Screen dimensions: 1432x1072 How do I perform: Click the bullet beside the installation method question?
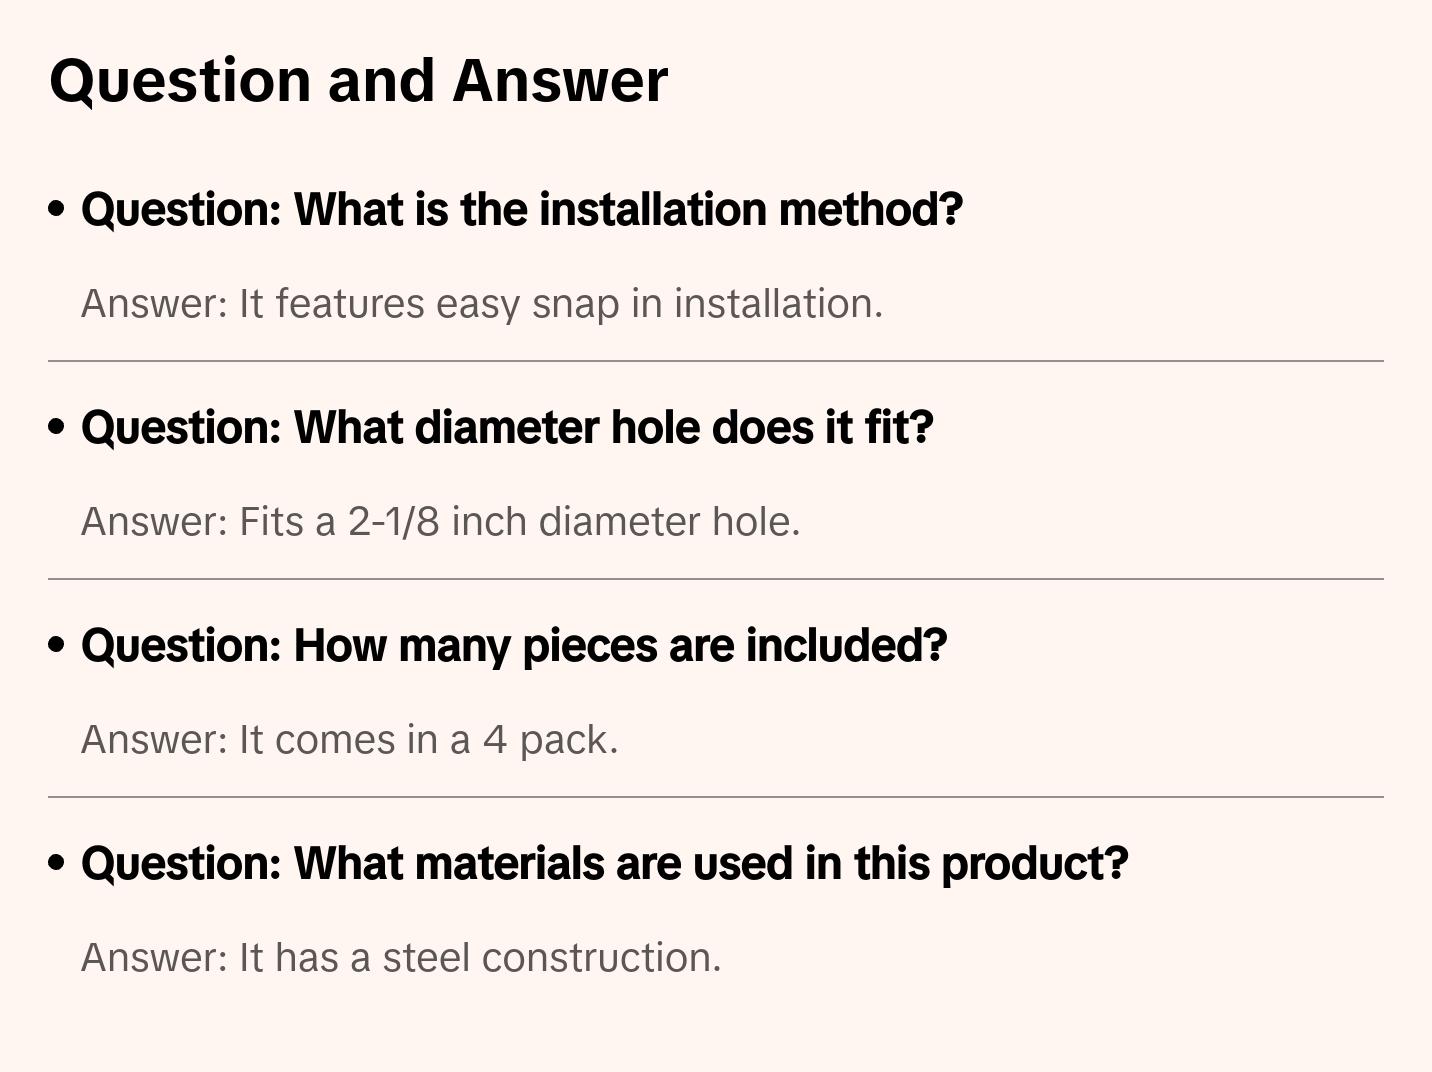[x=57, y=209]
